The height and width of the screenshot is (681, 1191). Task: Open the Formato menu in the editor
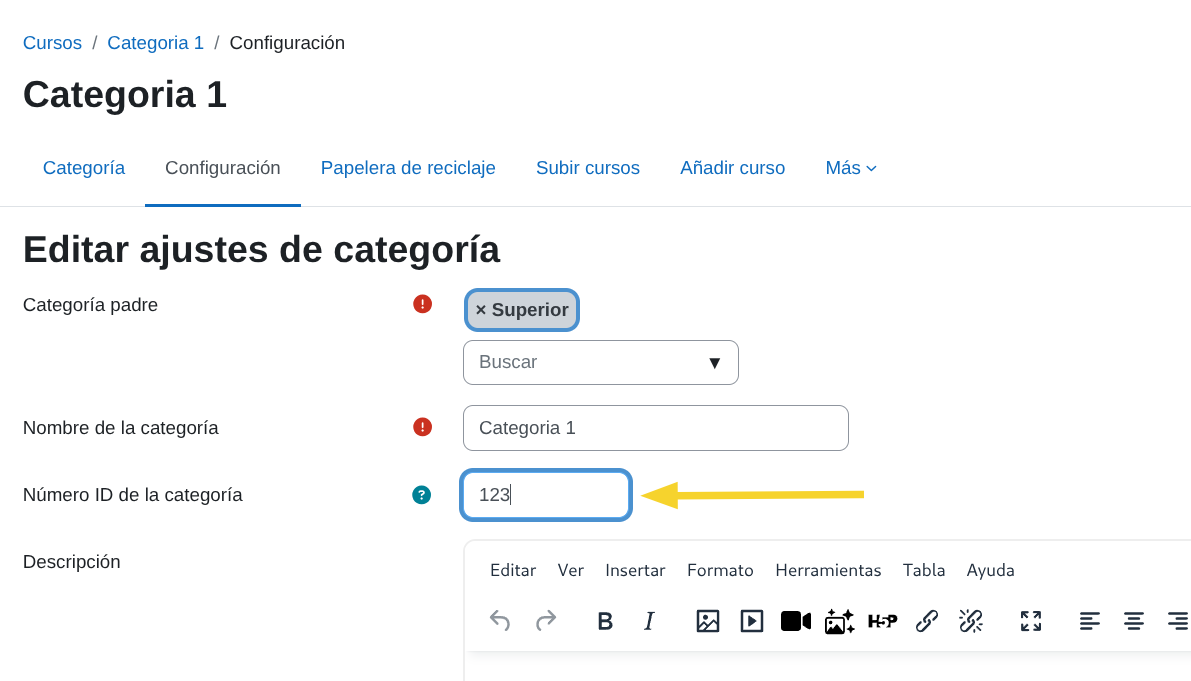(720, 570)
